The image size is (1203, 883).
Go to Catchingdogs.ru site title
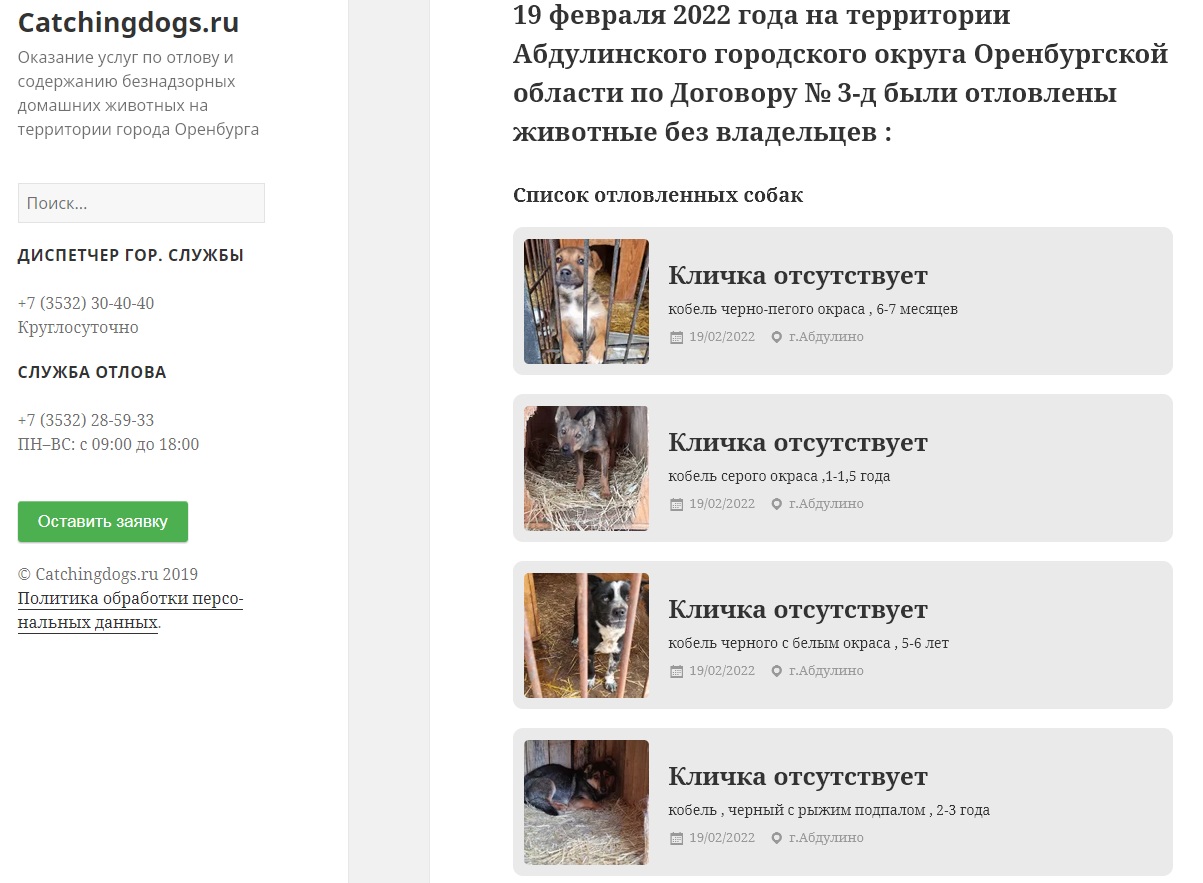click(x=129, y=22)
